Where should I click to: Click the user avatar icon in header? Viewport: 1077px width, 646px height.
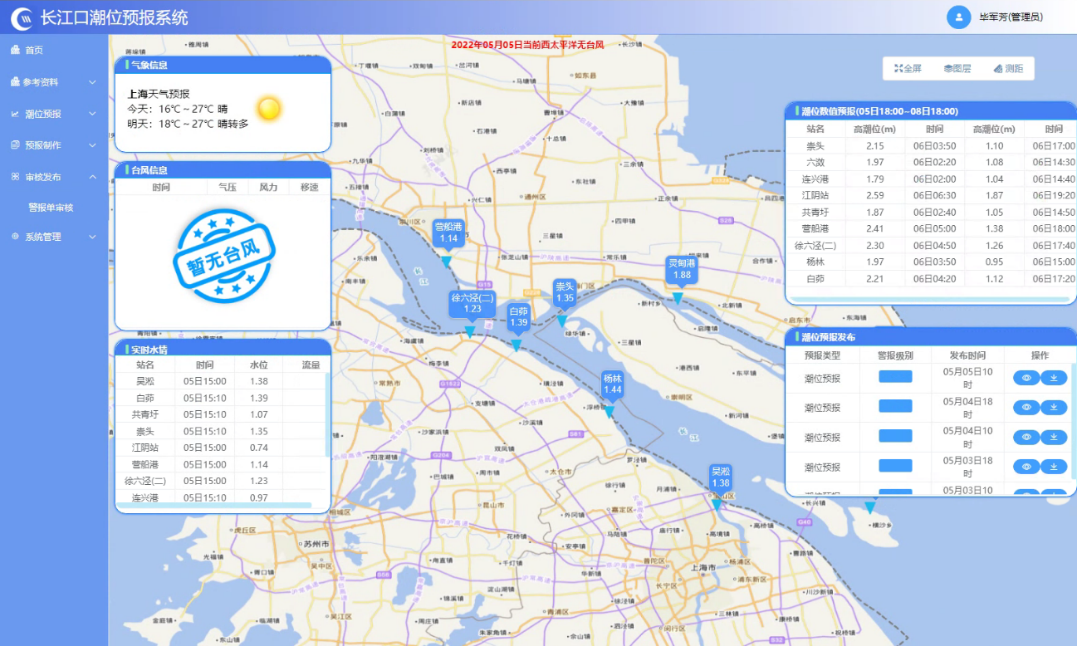pyautogui.click(x=959, y=17)
